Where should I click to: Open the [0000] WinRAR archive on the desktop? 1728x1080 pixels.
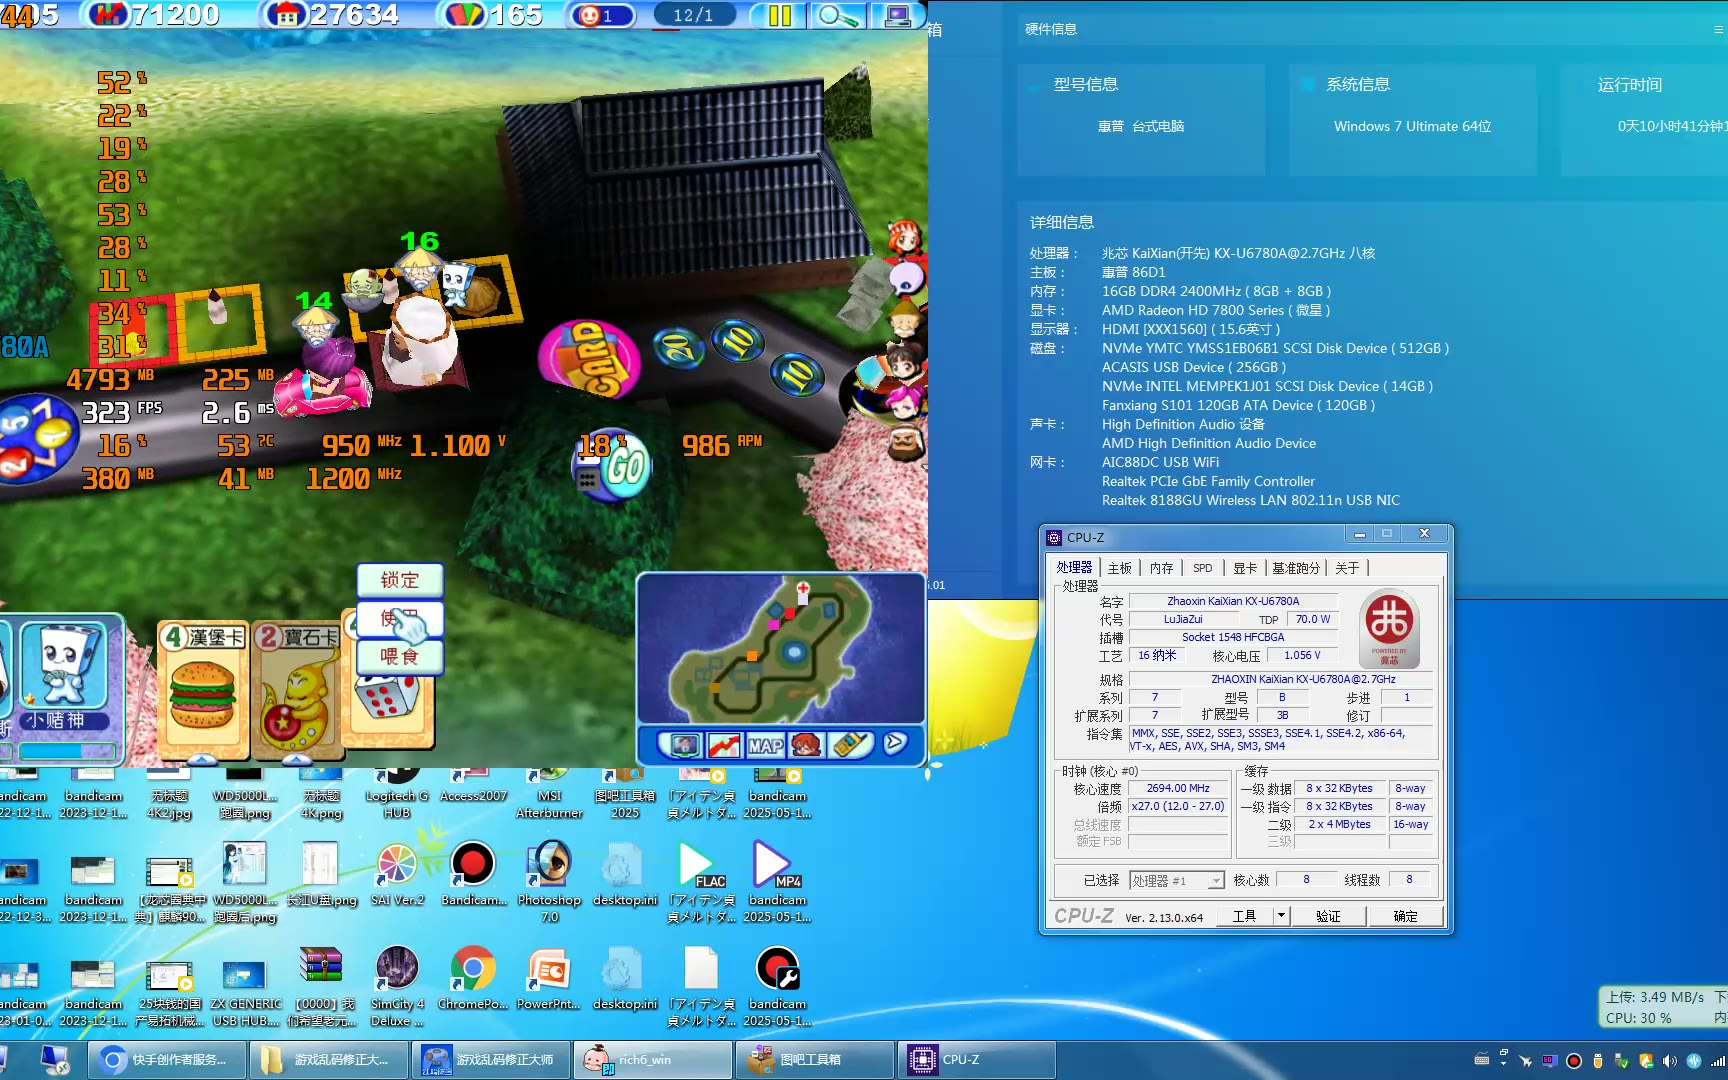click(321, 986)
